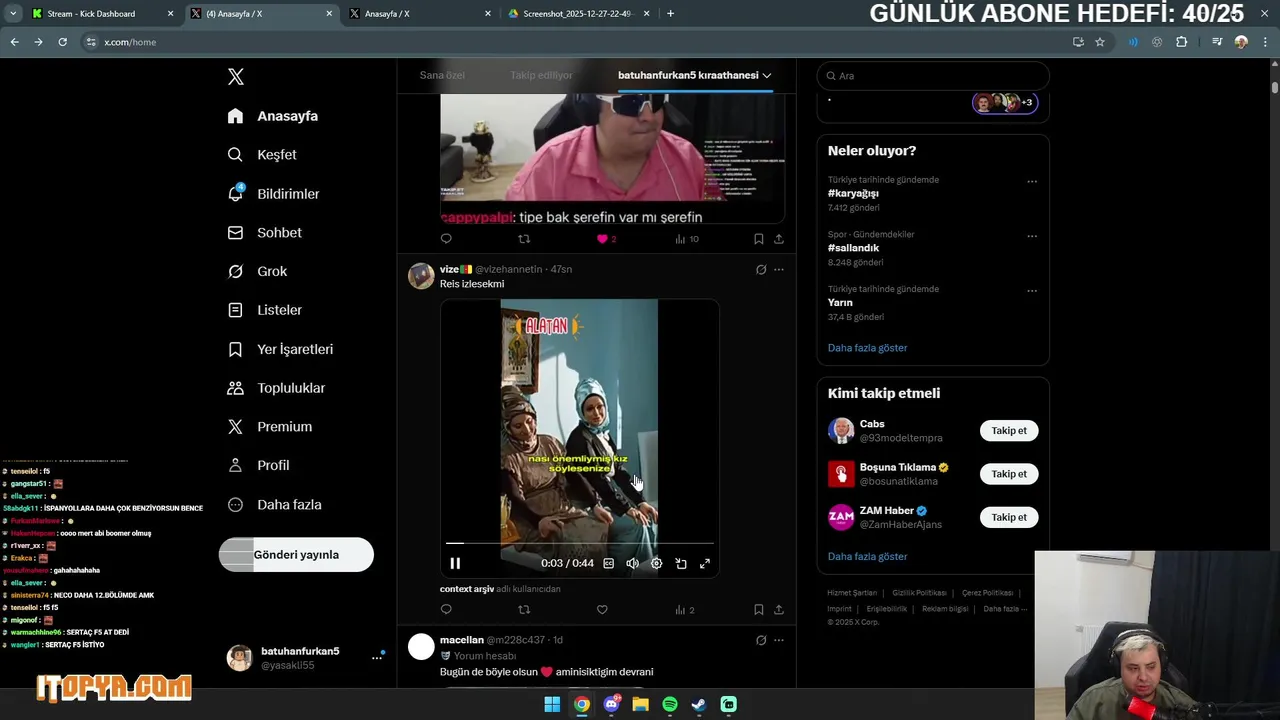The width and height of the screenshot is (1280, 720).
Task: Seek on the video progress bar
Action: (580, 544)
